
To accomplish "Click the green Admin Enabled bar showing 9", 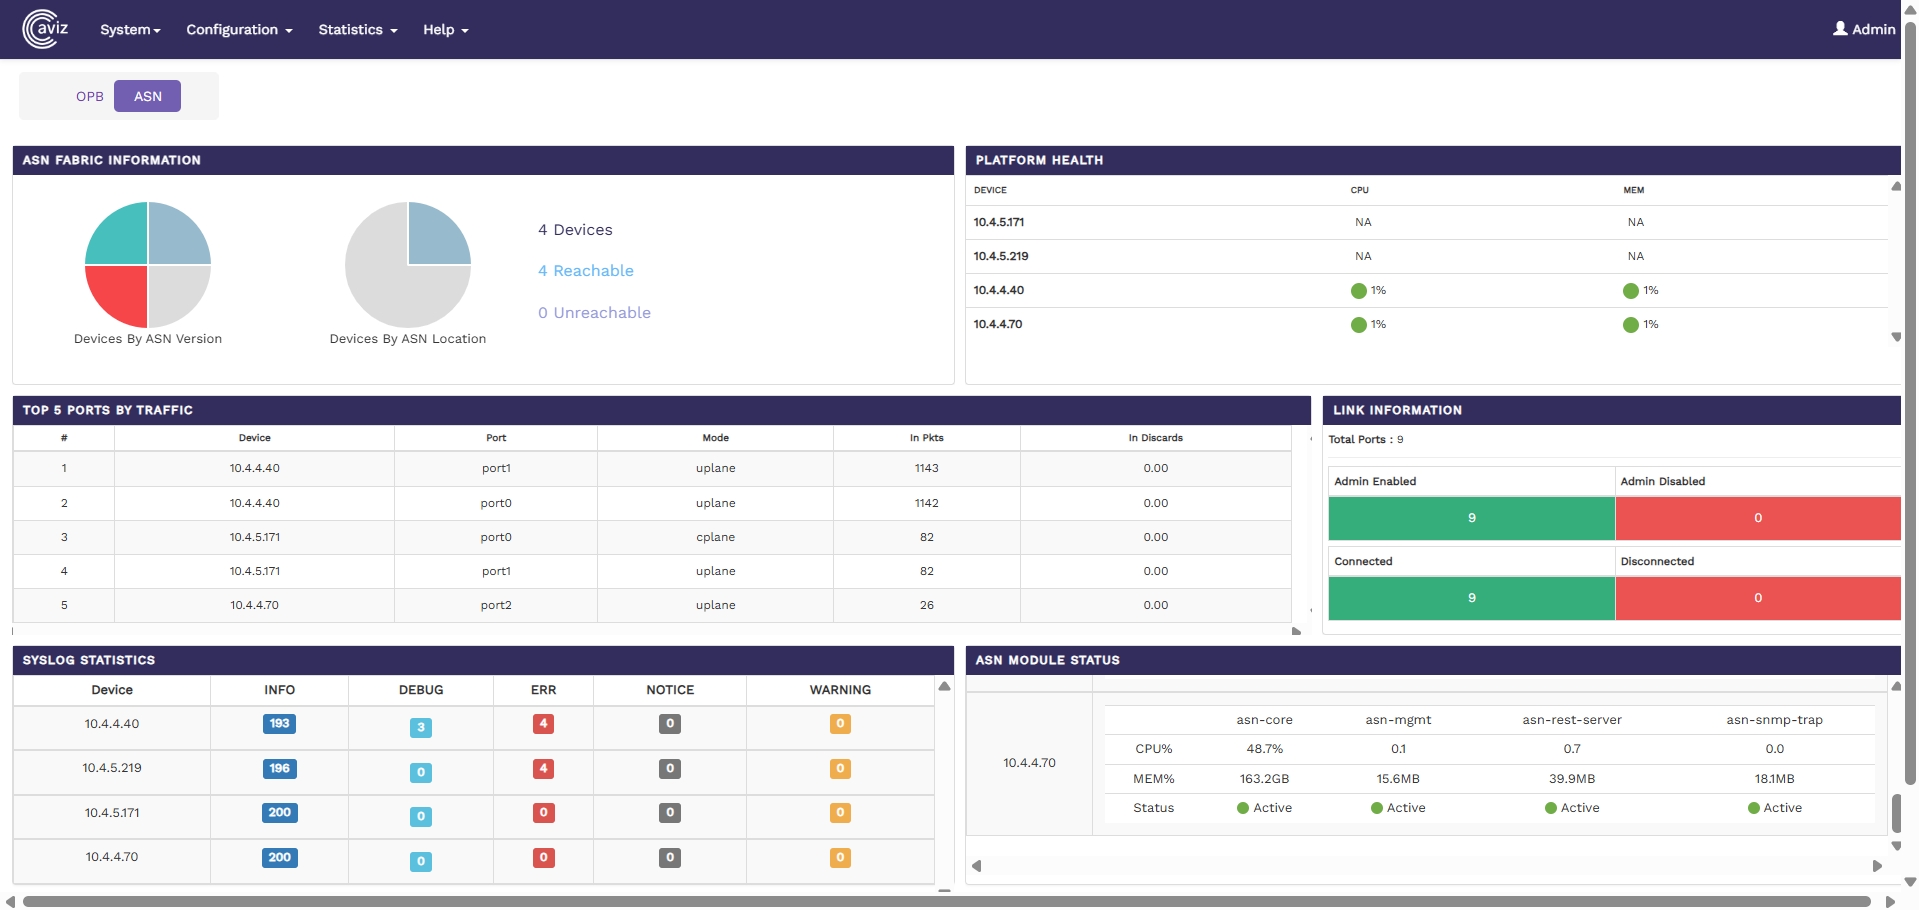I will coord(1471,518).
